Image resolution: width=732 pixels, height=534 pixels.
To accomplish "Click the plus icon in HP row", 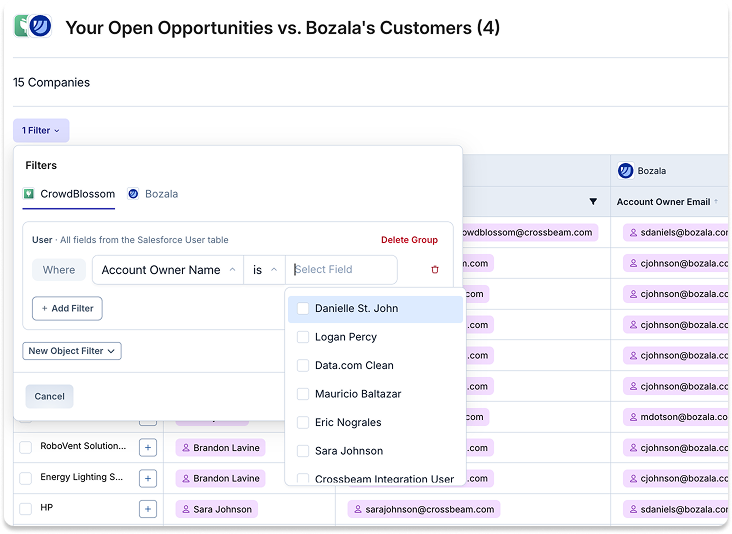I will (x=148, y=509).
